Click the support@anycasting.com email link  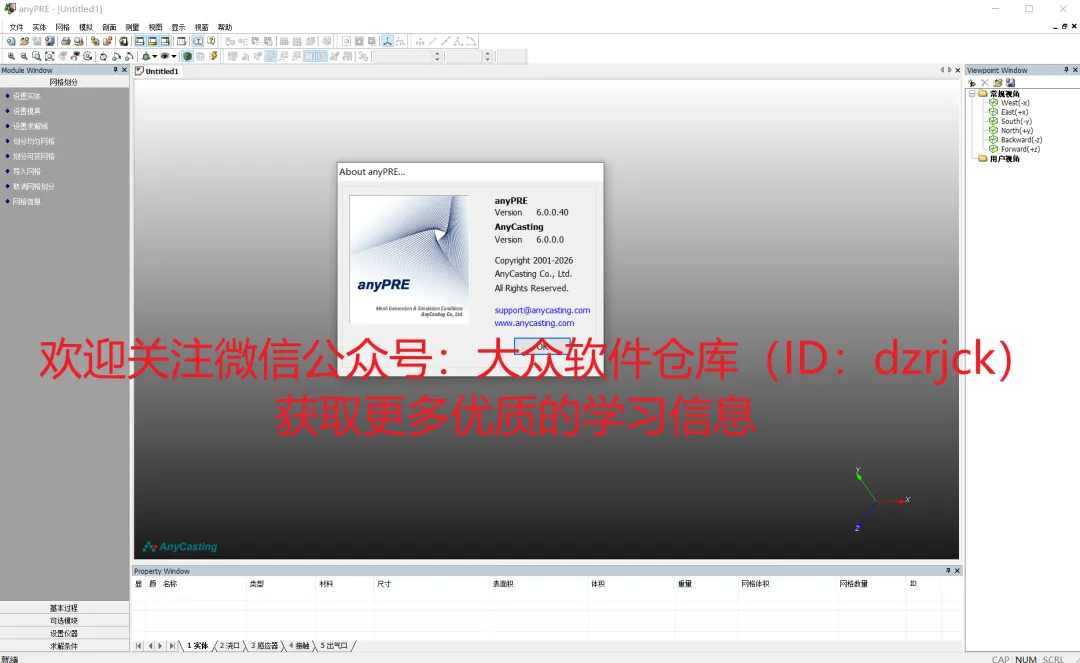coord(542,310)
